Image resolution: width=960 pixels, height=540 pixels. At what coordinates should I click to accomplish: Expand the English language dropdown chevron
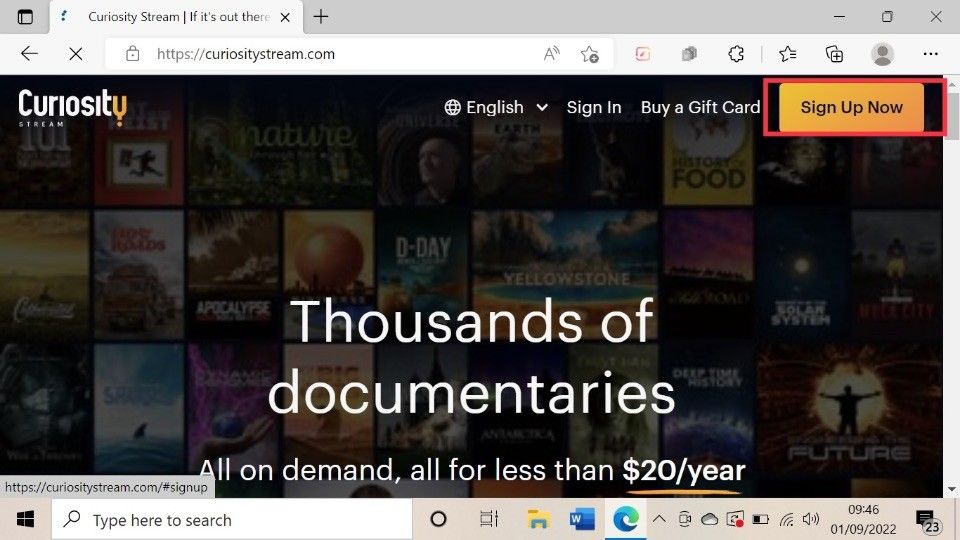(542, 107)
